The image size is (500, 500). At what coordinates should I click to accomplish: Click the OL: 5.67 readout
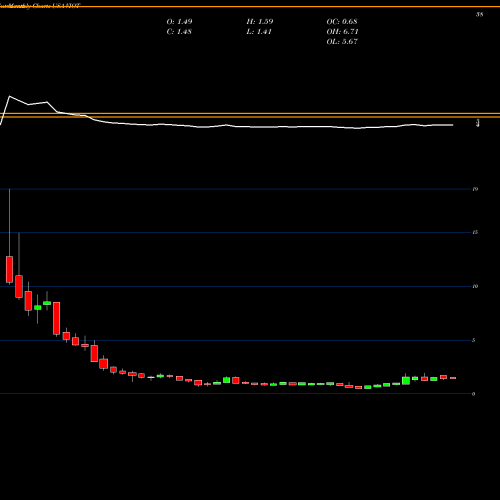[x=342, y=42]
